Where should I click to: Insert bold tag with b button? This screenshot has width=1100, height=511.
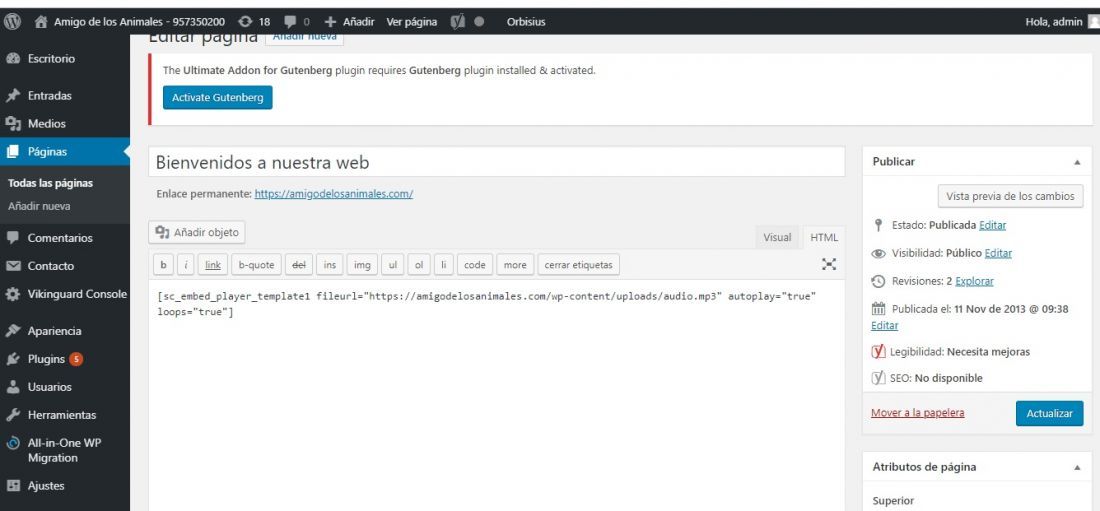pos(163,265)
